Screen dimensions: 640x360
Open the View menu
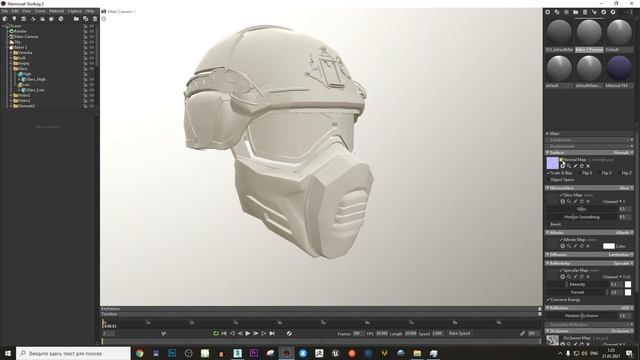point(27,11)
